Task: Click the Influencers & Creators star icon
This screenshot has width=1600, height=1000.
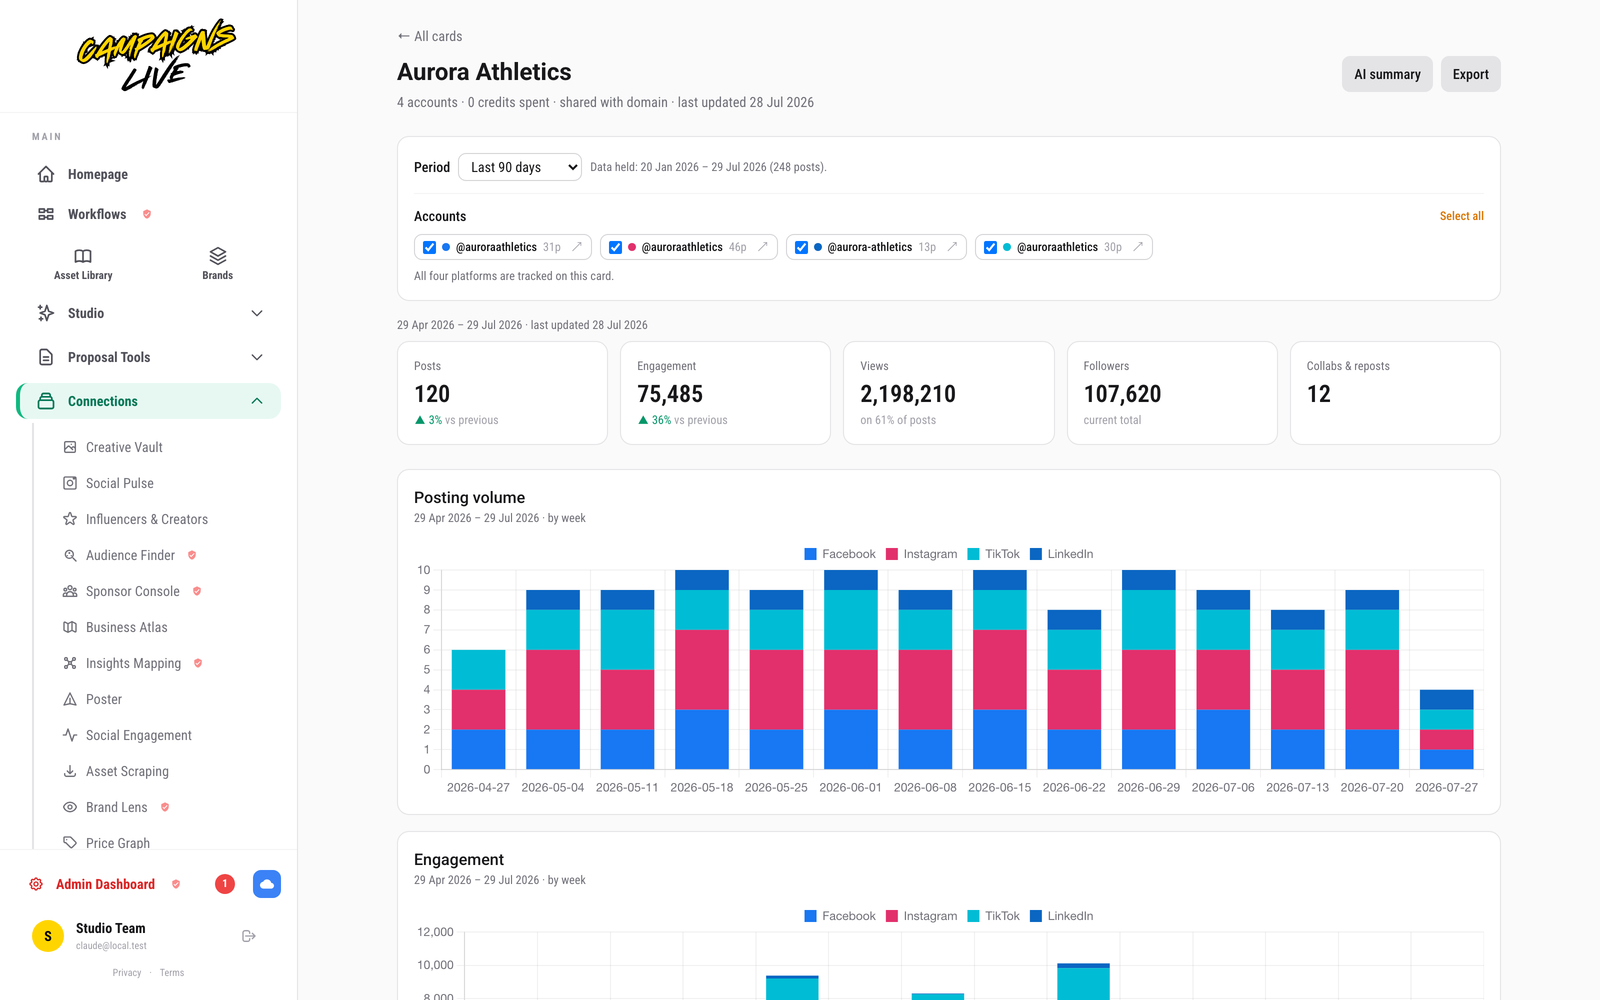Action: pos(70,519)
